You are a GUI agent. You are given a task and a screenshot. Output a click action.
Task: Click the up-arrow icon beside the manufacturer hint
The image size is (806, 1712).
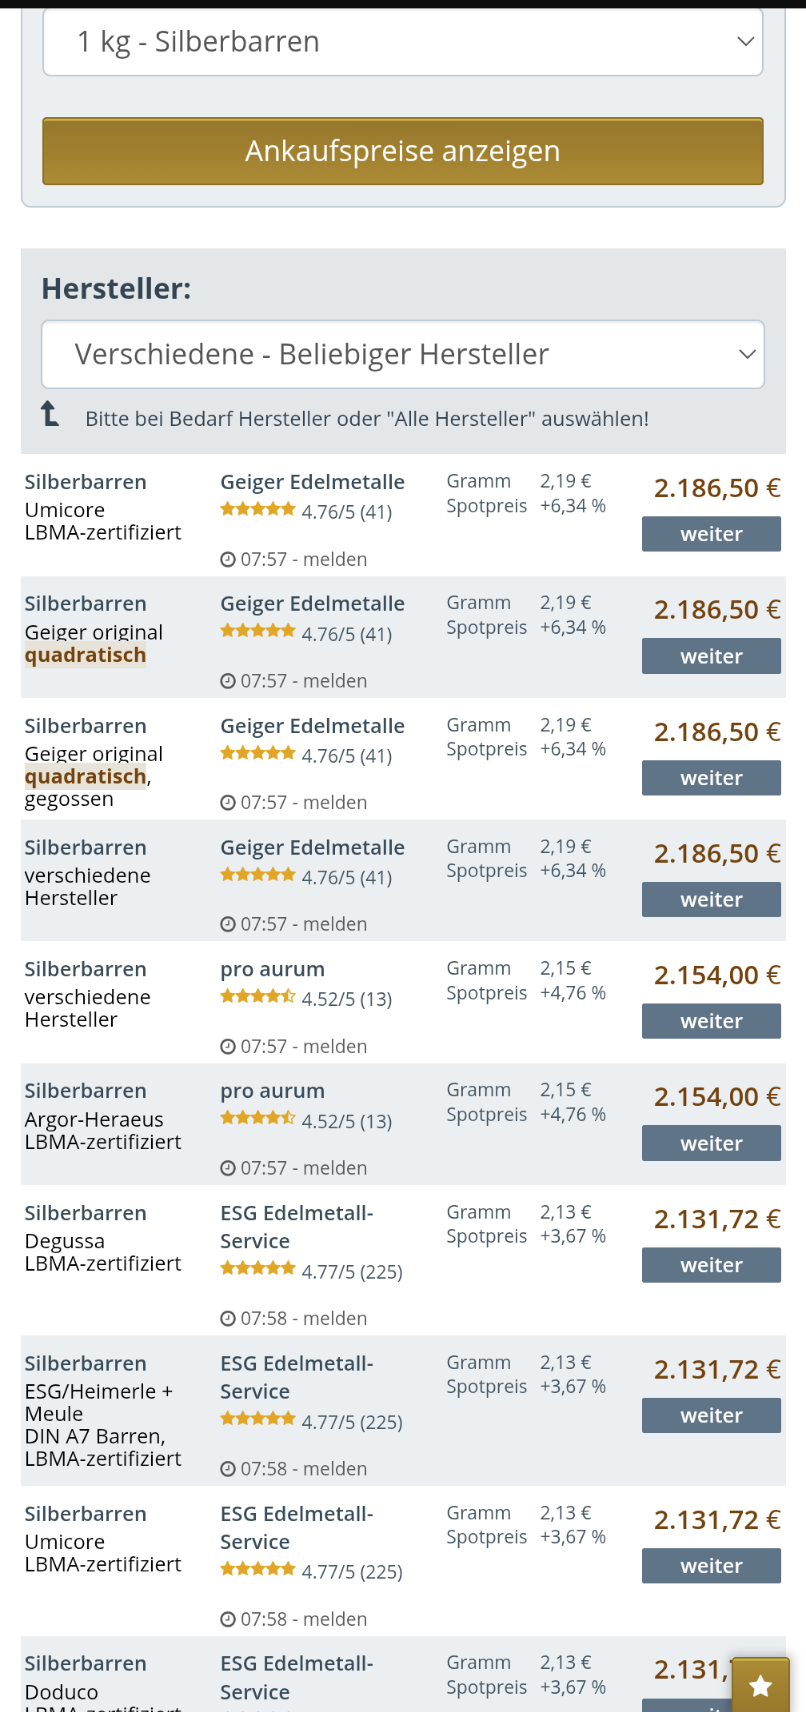click(50, 414)
